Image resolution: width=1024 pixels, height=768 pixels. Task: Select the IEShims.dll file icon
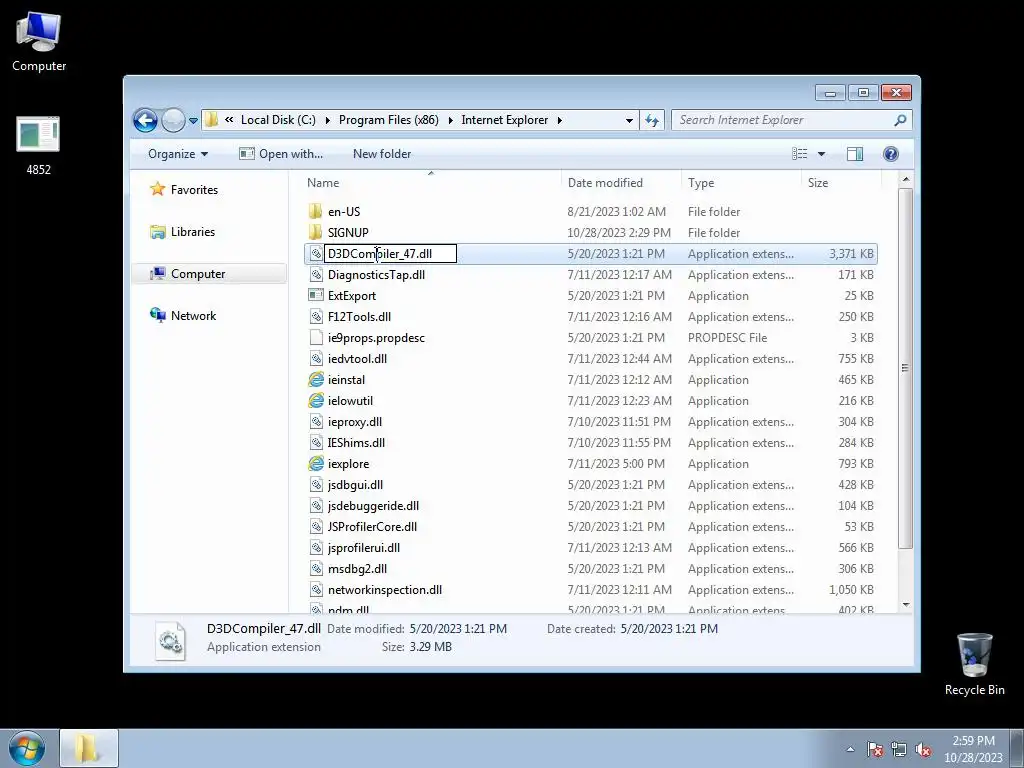point(316,443)
